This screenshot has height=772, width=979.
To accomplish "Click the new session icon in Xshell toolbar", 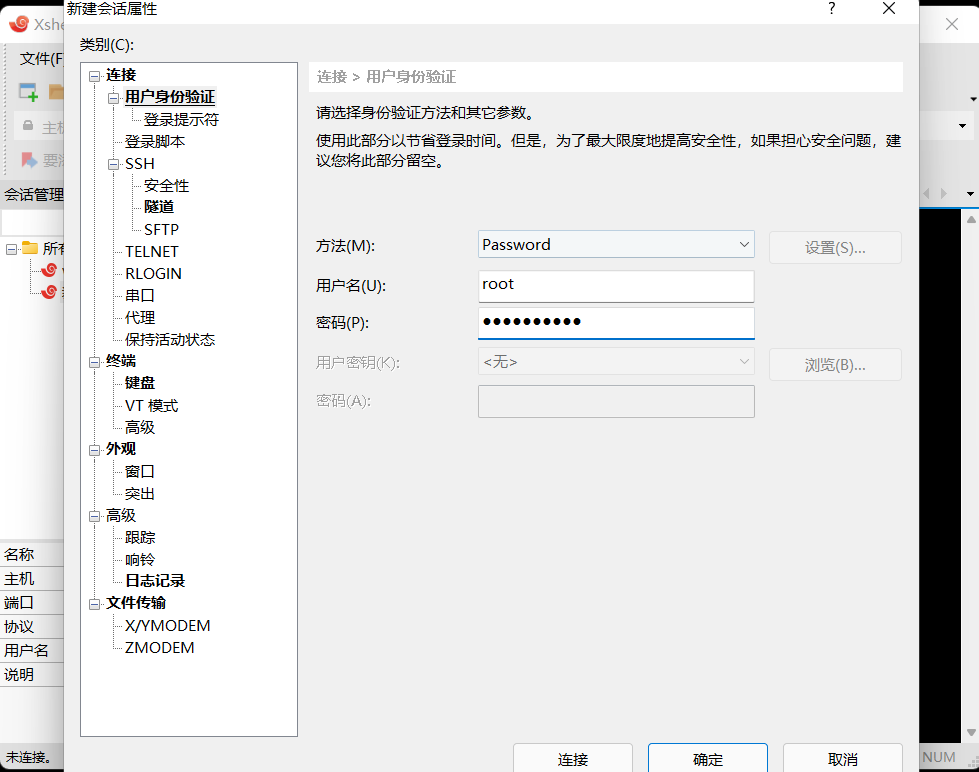I will click(28, 92).
